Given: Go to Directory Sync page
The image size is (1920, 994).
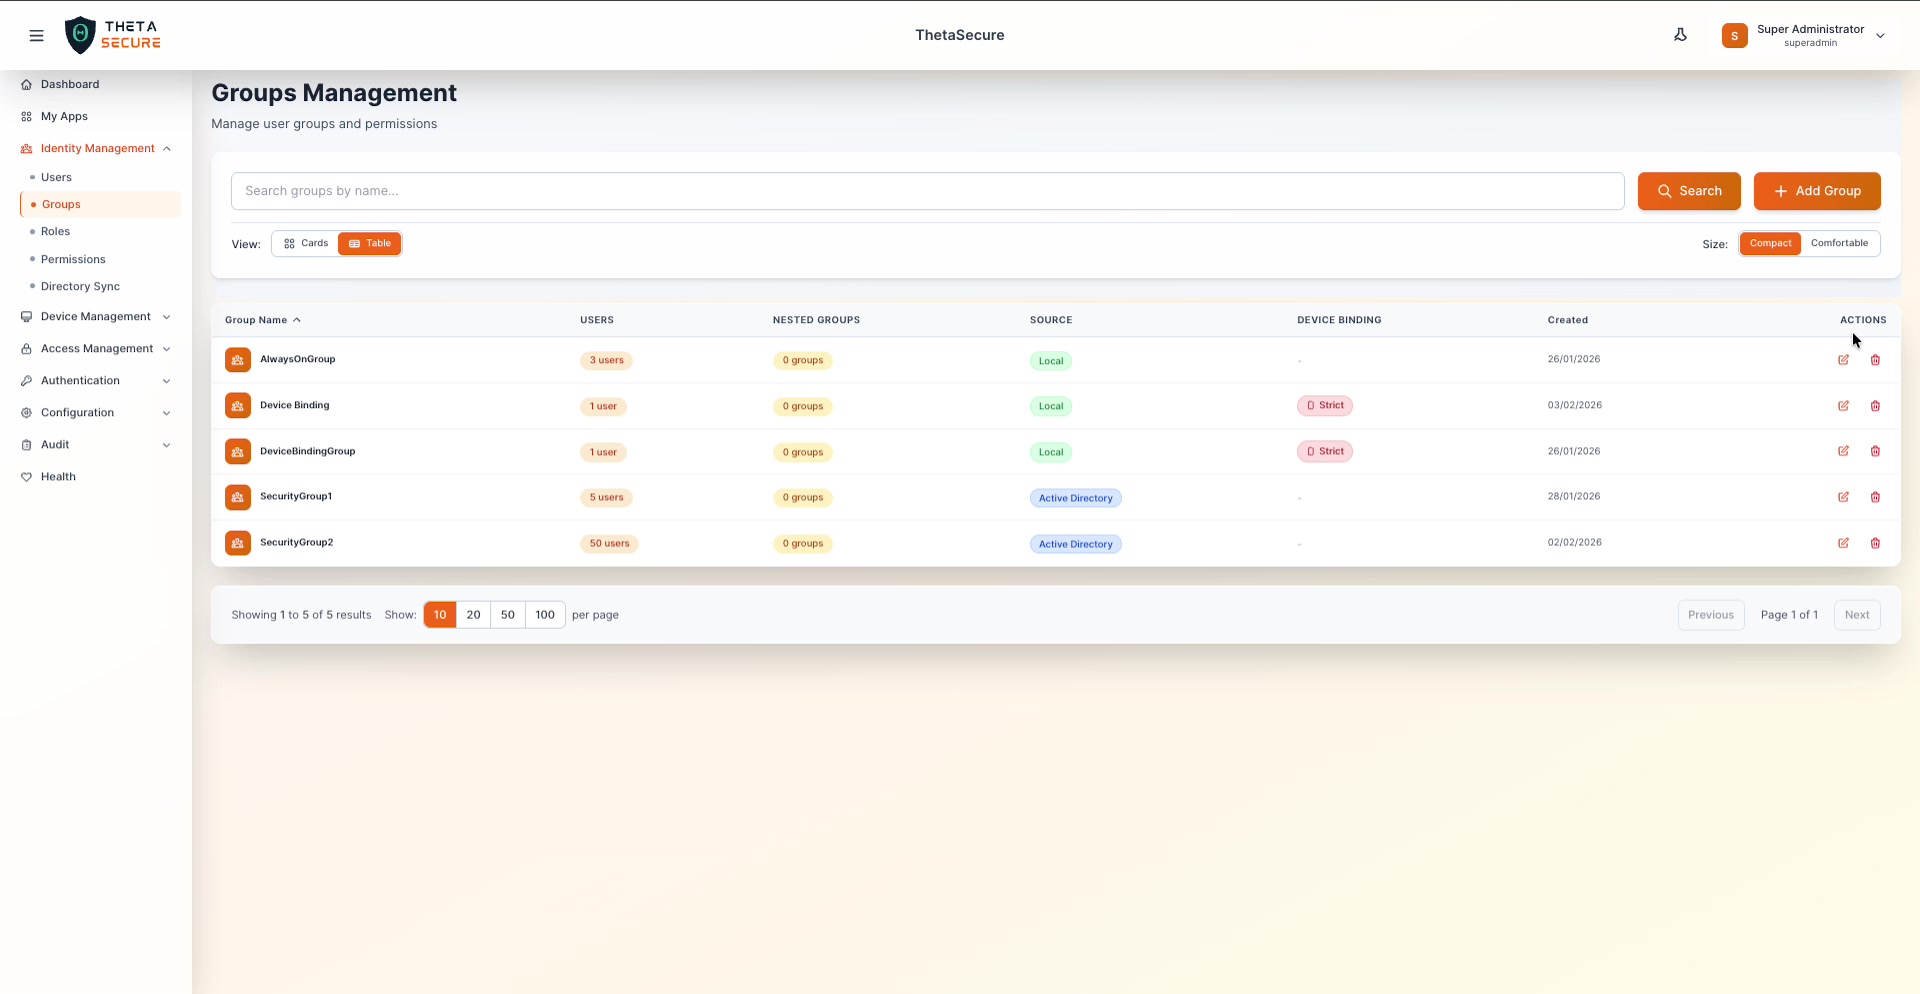Looking at the screenshot, I should point(80,287).
